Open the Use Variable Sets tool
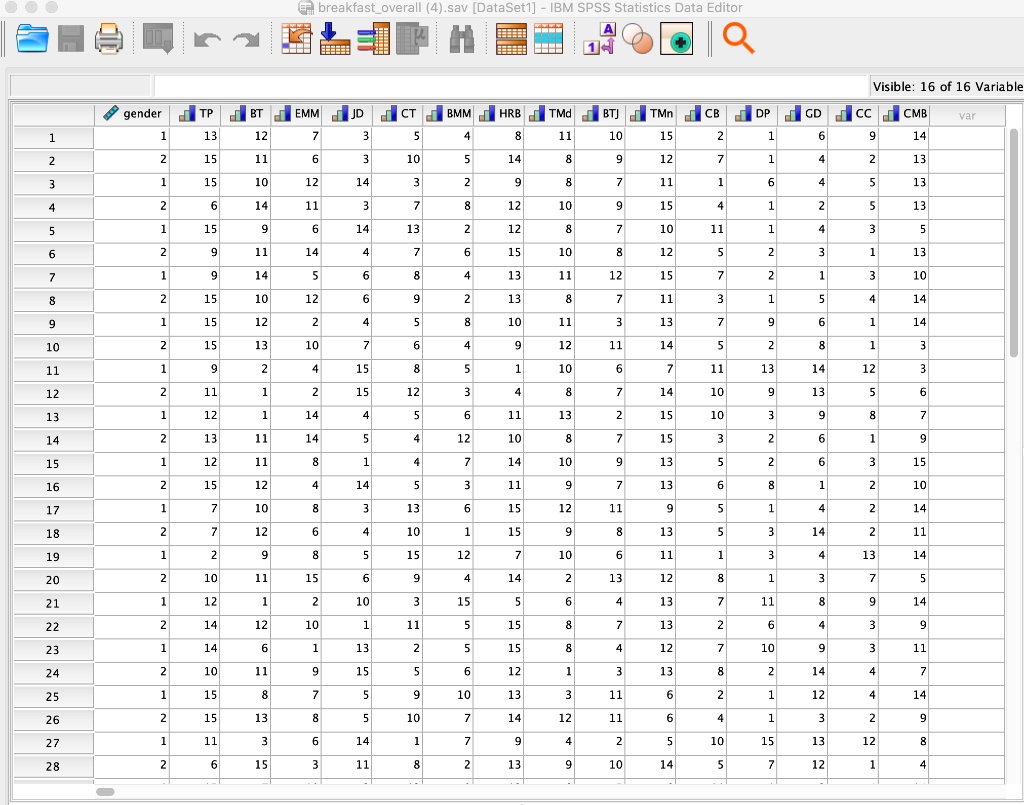Screen dimensions: 1024x805 [638, 39]
